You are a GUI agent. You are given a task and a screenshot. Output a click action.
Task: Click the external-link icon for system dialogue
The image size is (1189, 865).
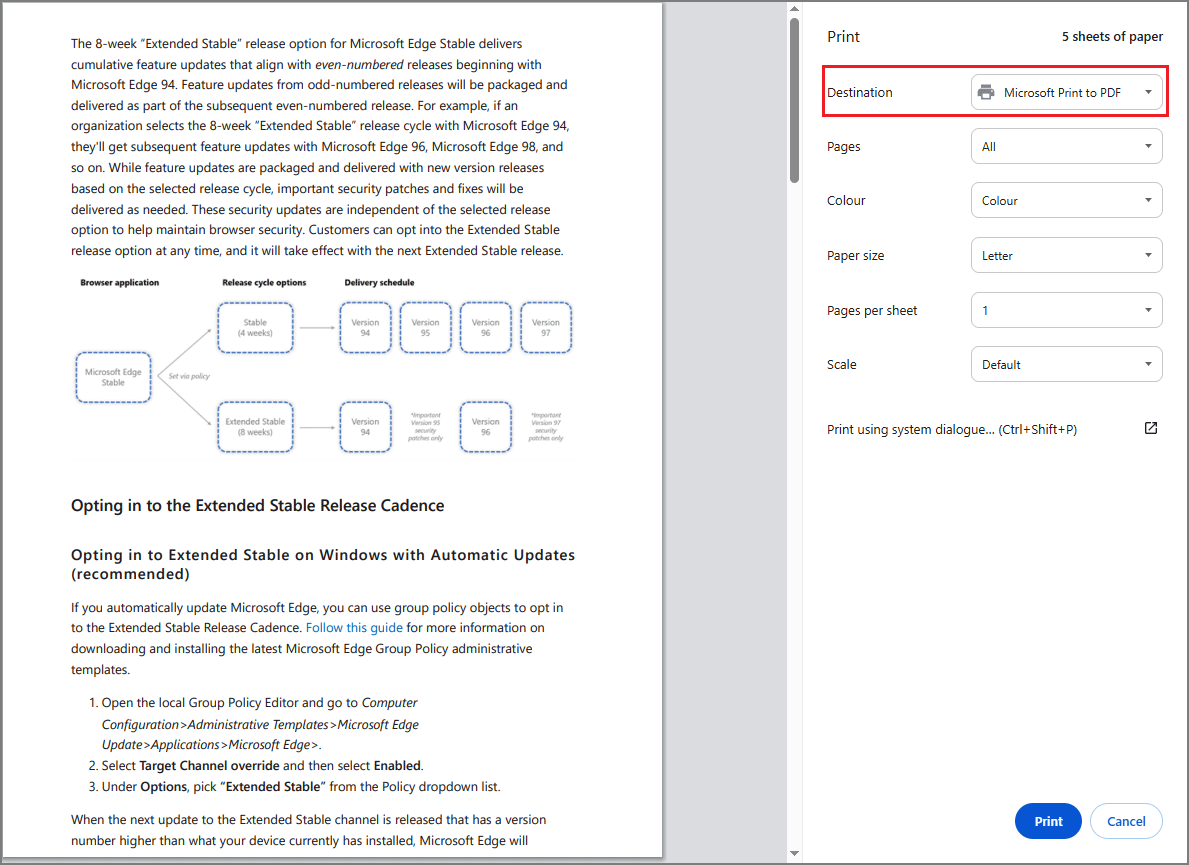click(1150, 428)
